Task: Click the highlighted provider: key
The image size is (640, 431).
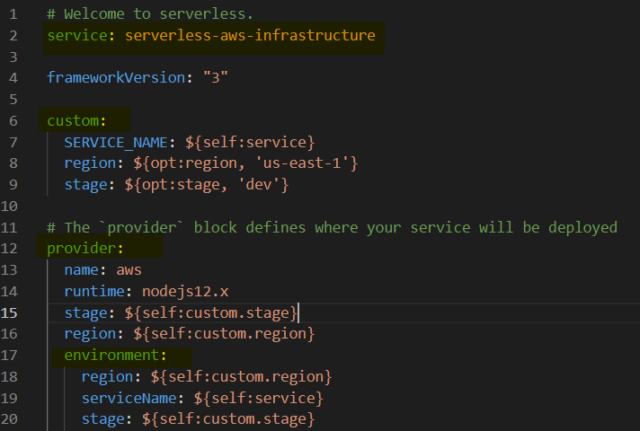Action: (85, 248)
